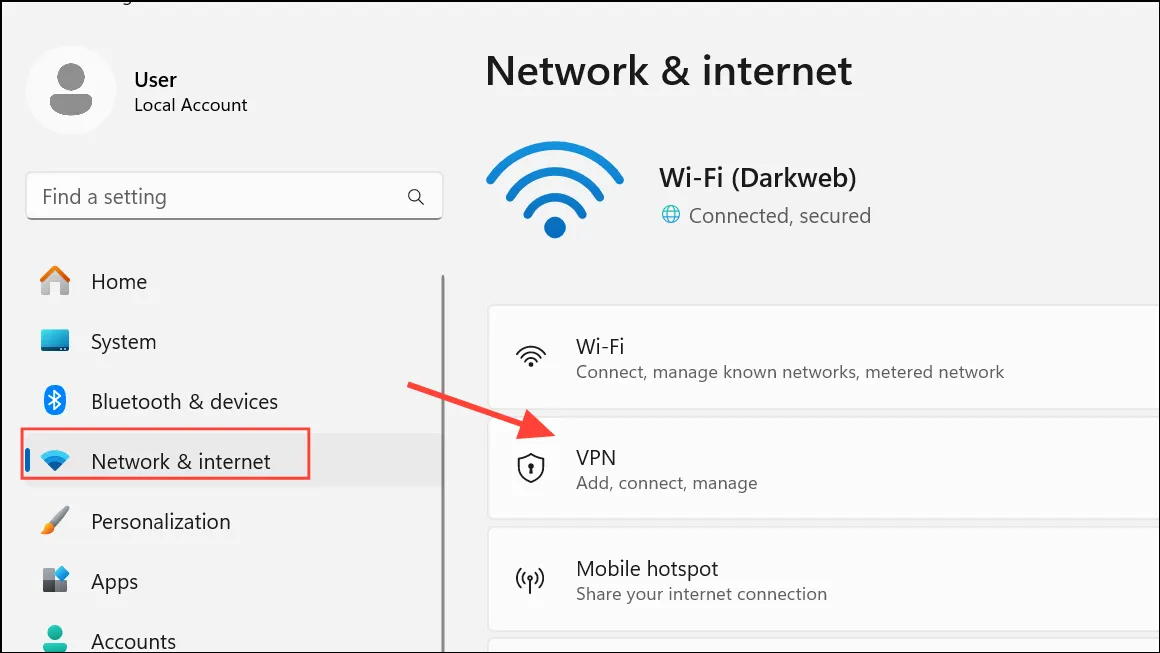Click the search magnifier icon

click(x=416, y=197)
